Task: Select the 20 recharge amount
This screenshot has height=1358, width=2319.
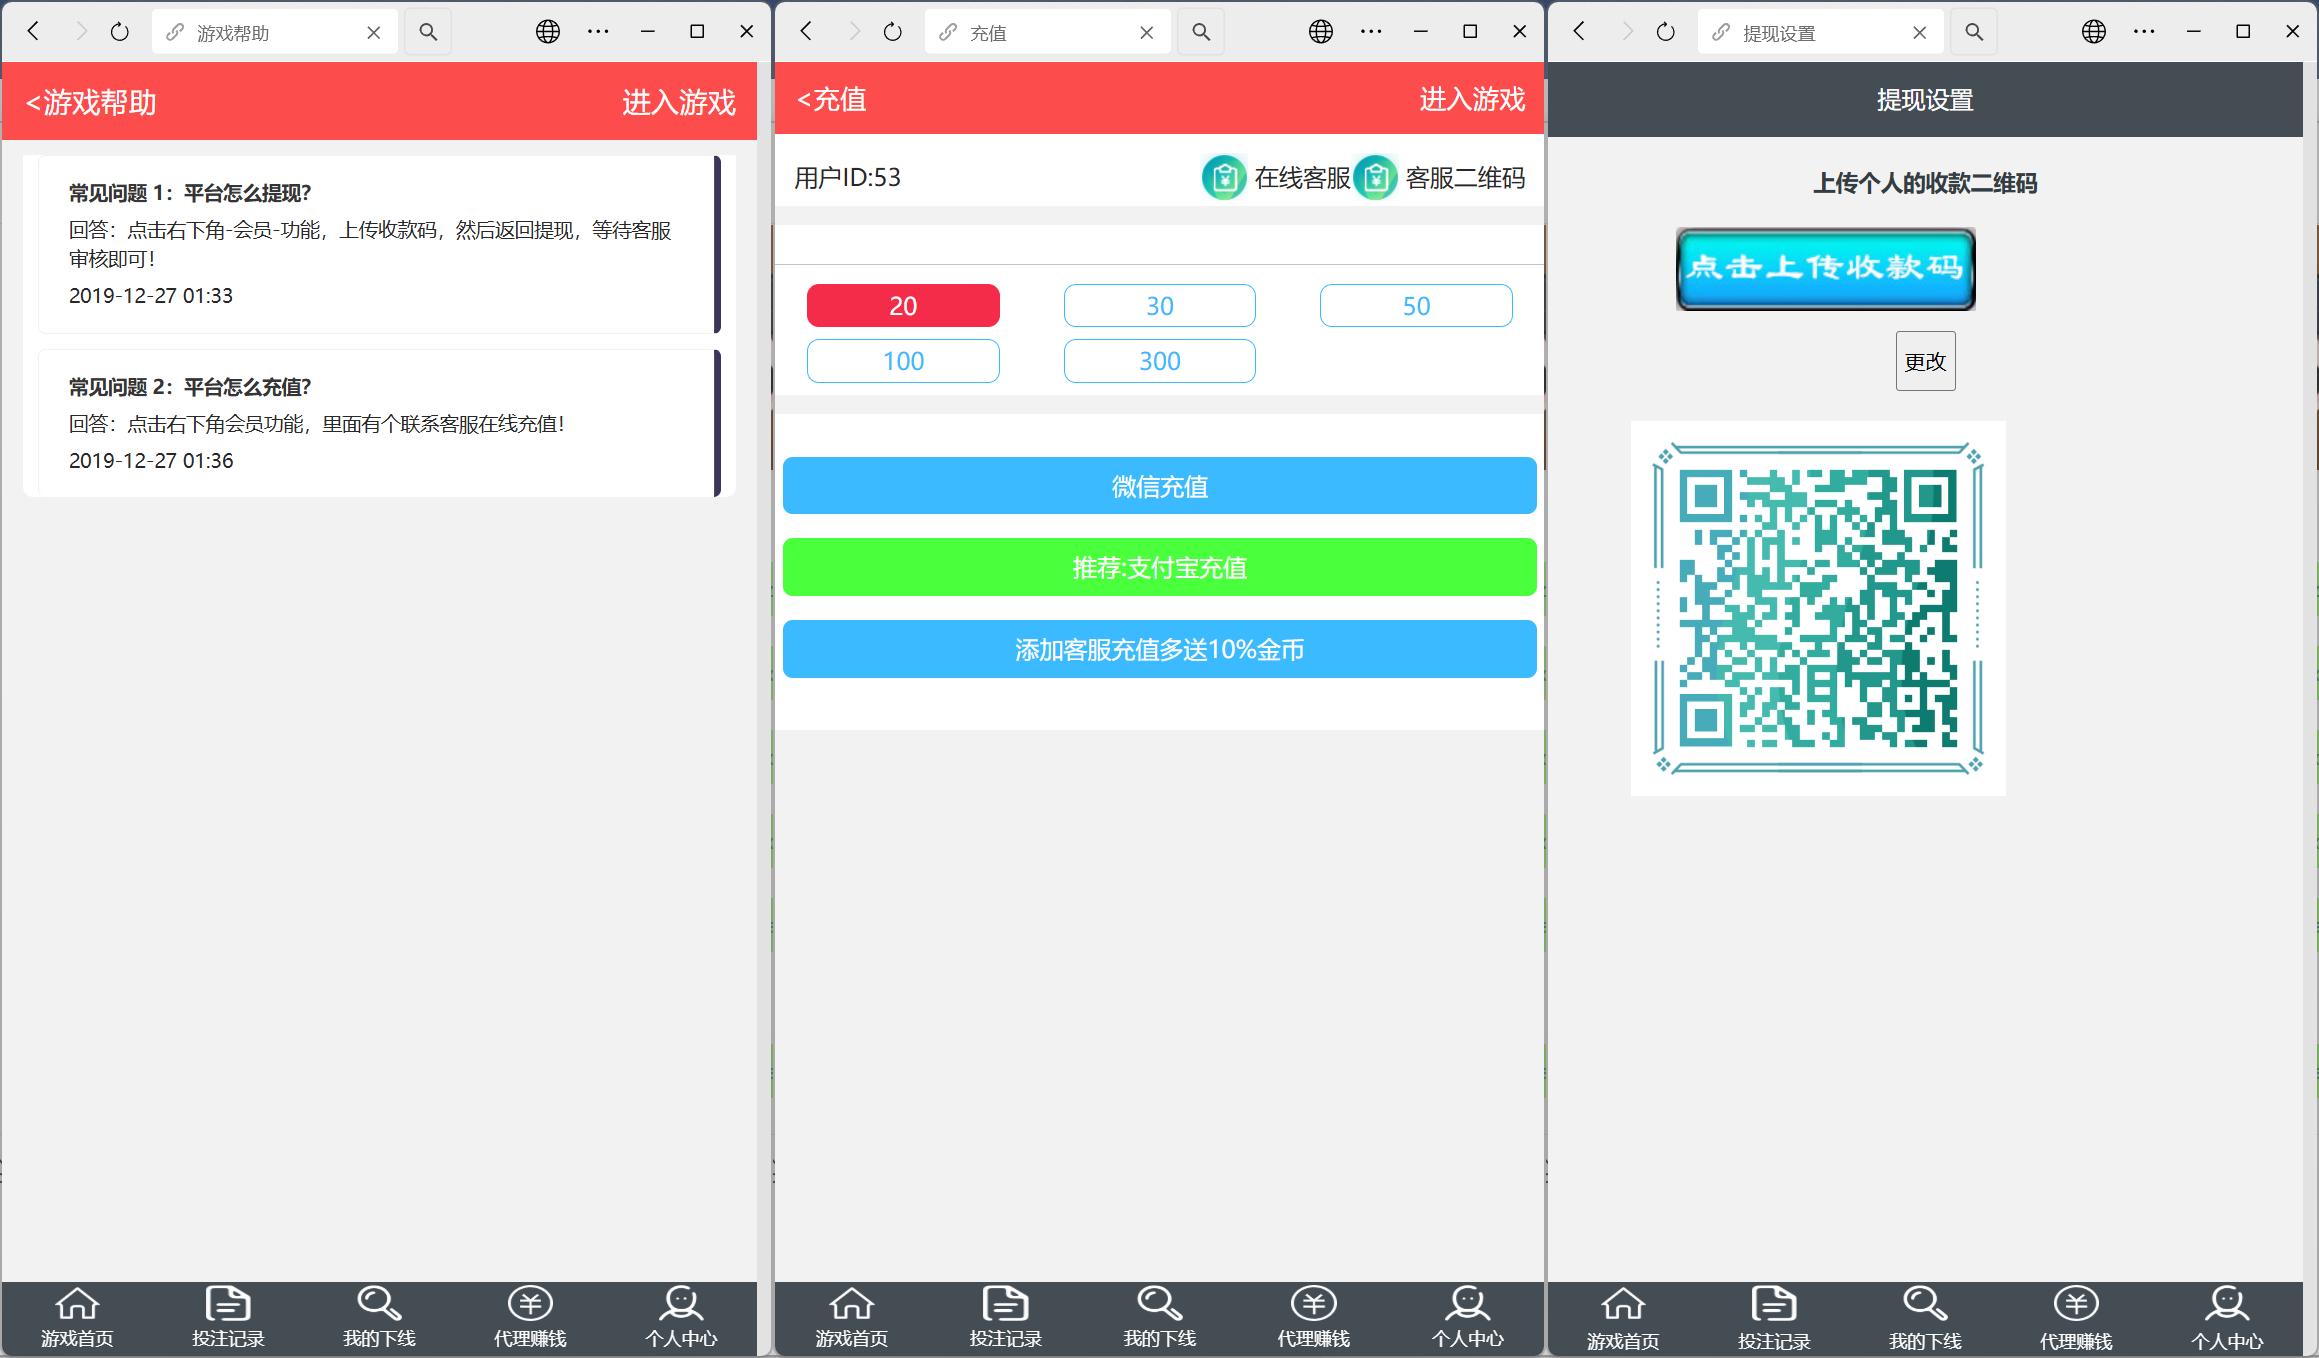Action: (x=903, y=306)
